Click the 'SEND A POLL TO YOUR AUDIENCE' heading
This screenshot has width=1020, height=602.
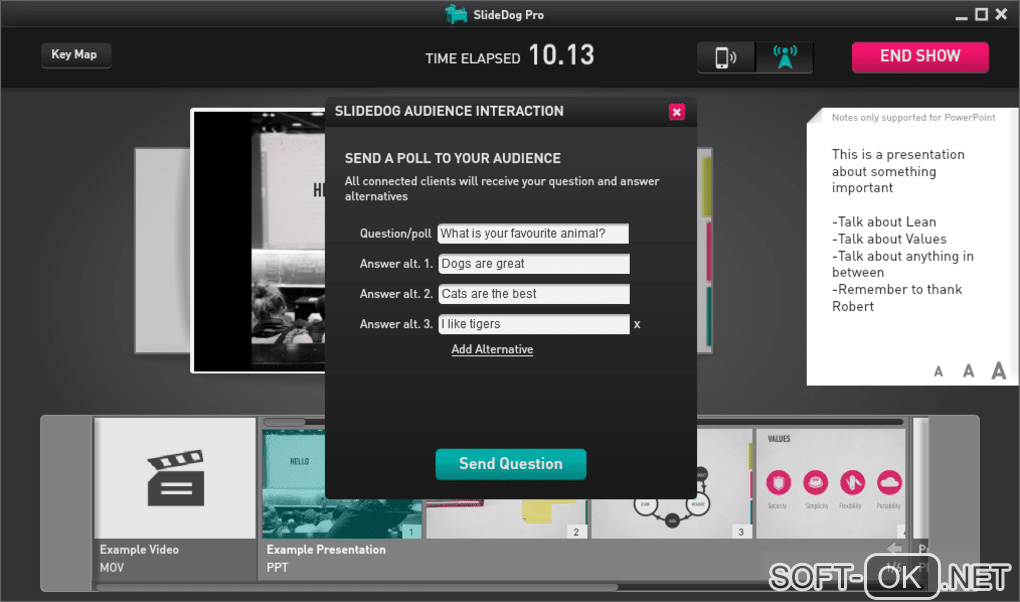pyautogui.click(x=453, y=158)
